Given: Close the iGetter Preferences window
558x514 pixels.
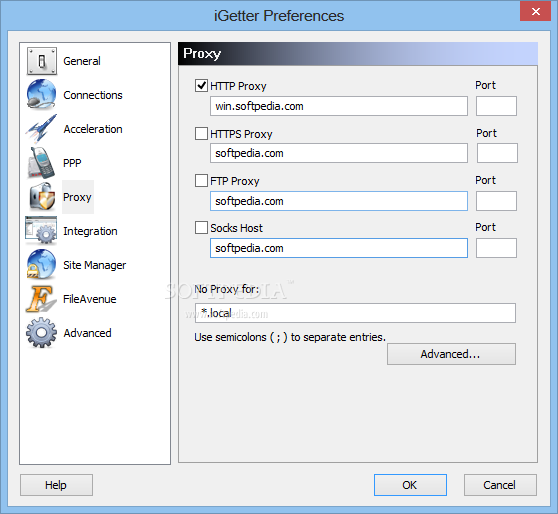Looking at the screenshot, I should click(535, 11).
